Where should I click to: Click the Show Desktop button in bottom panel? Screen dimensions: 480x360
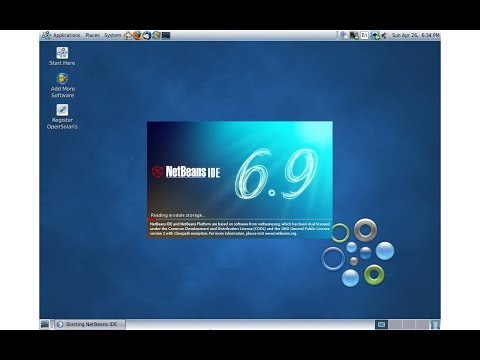[45, 324]
